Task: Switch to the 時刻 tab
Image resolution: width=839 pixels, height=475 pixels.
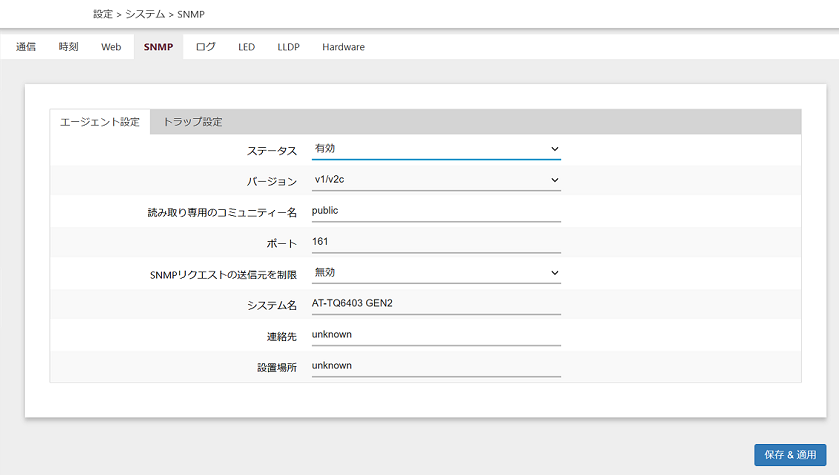Action: [68, 47]
